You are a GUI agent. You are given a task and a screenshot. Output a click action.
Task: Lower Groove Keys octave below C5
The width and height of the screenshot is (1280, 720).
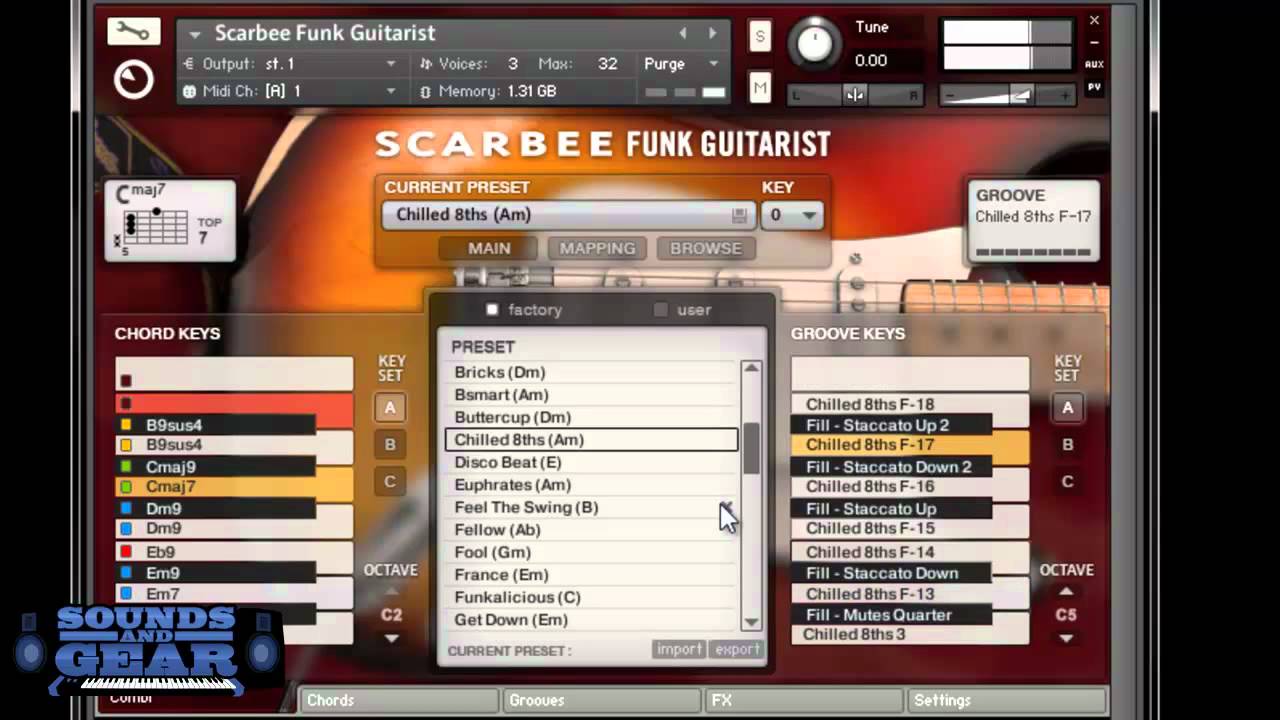point(1067,638)
